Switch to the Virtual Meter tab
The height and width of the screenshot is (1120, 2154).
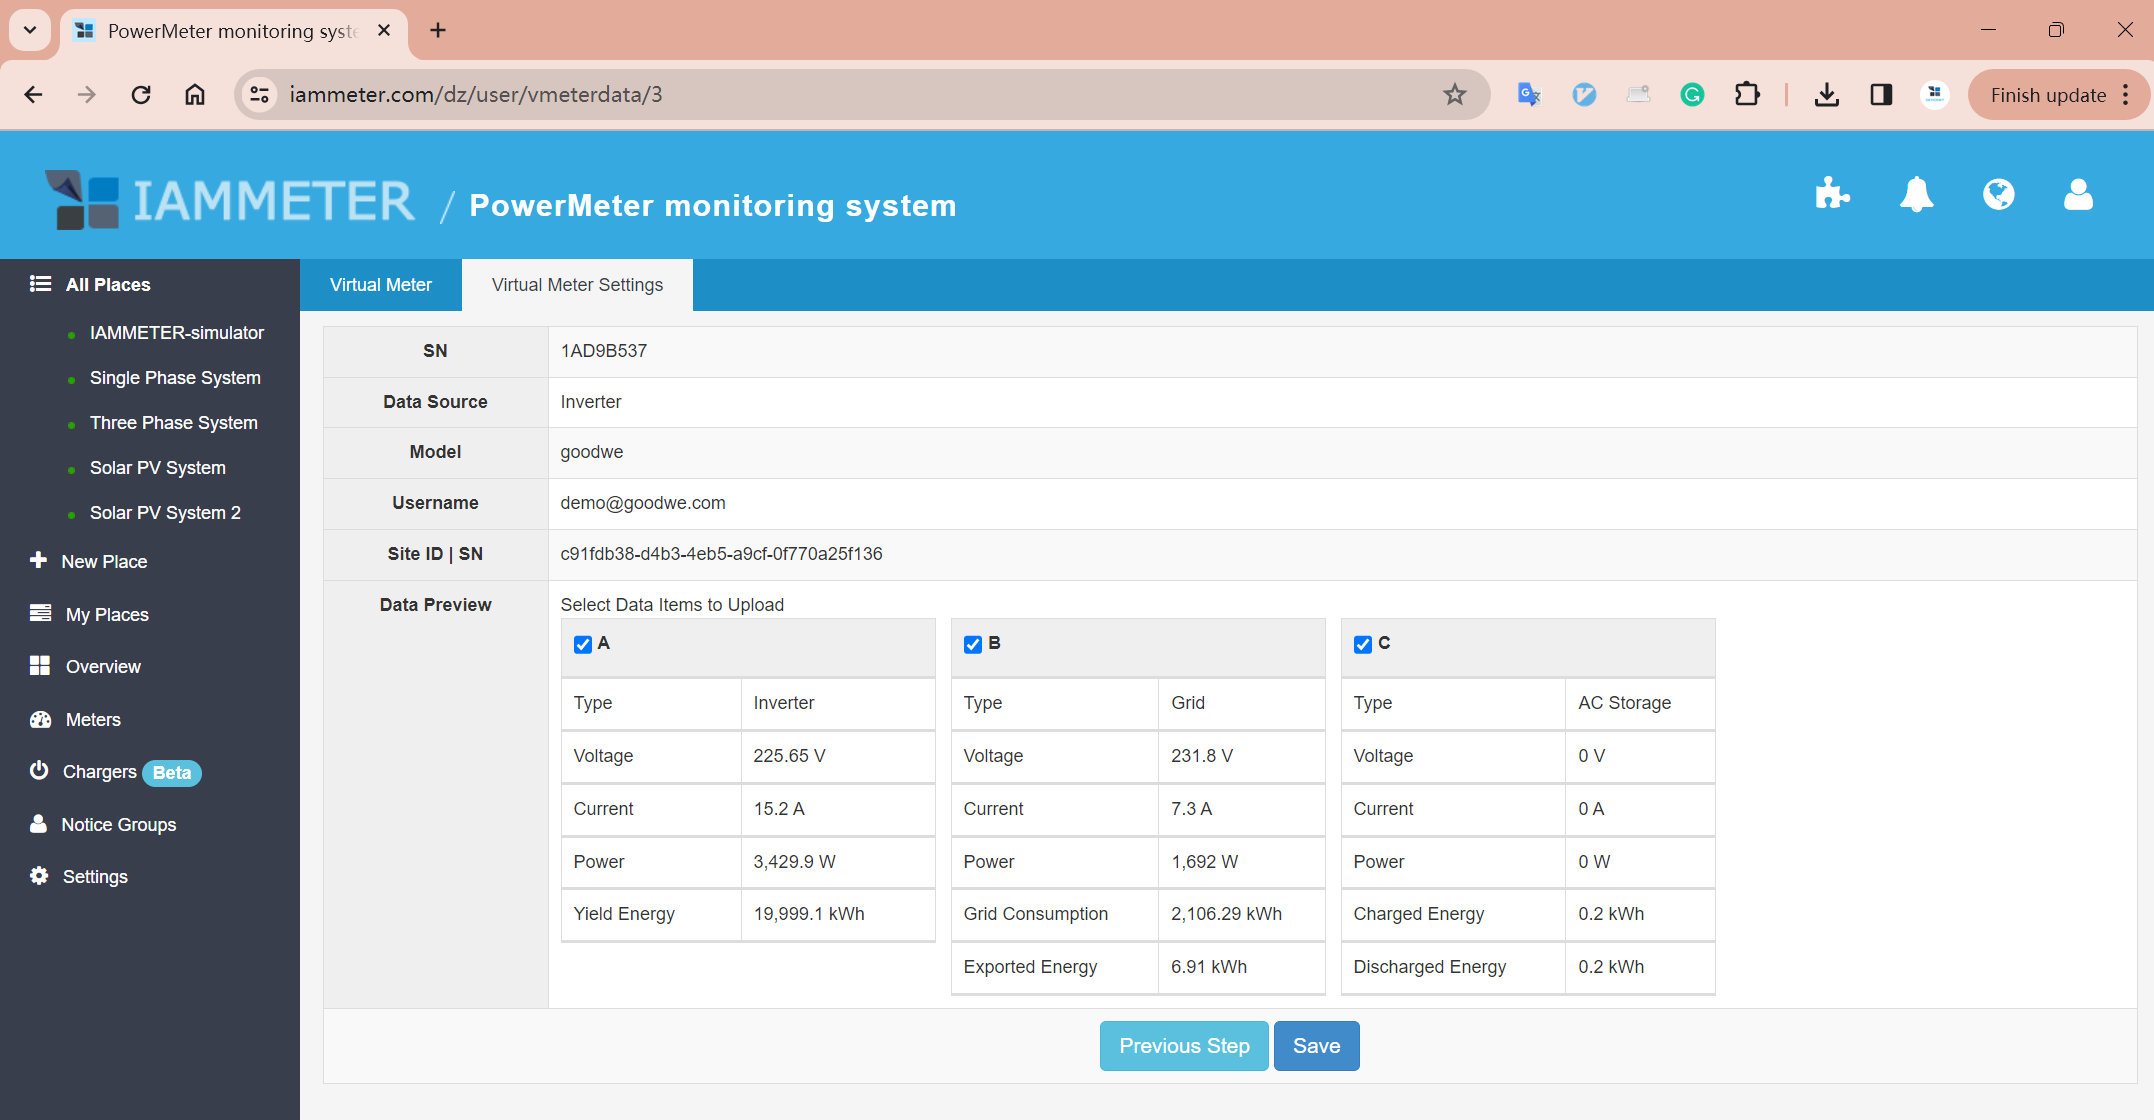pos(381,285)
